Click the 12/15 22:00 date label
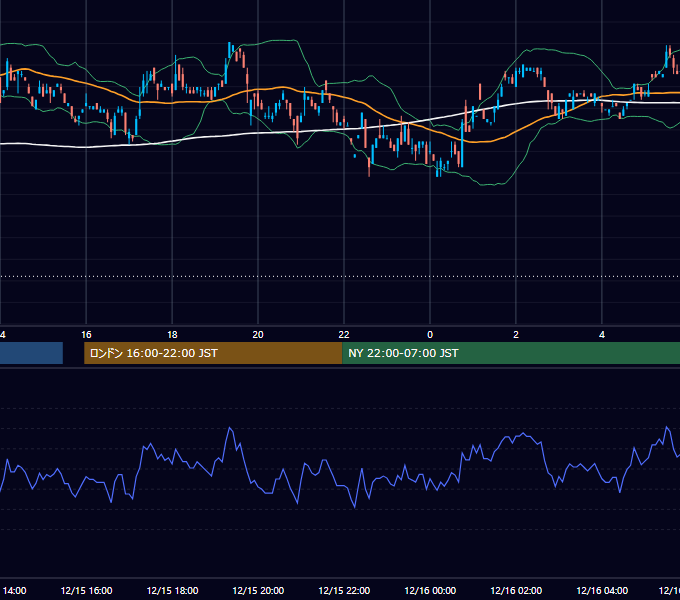This screenshot has width=680, height=600. tap(344, 591)
